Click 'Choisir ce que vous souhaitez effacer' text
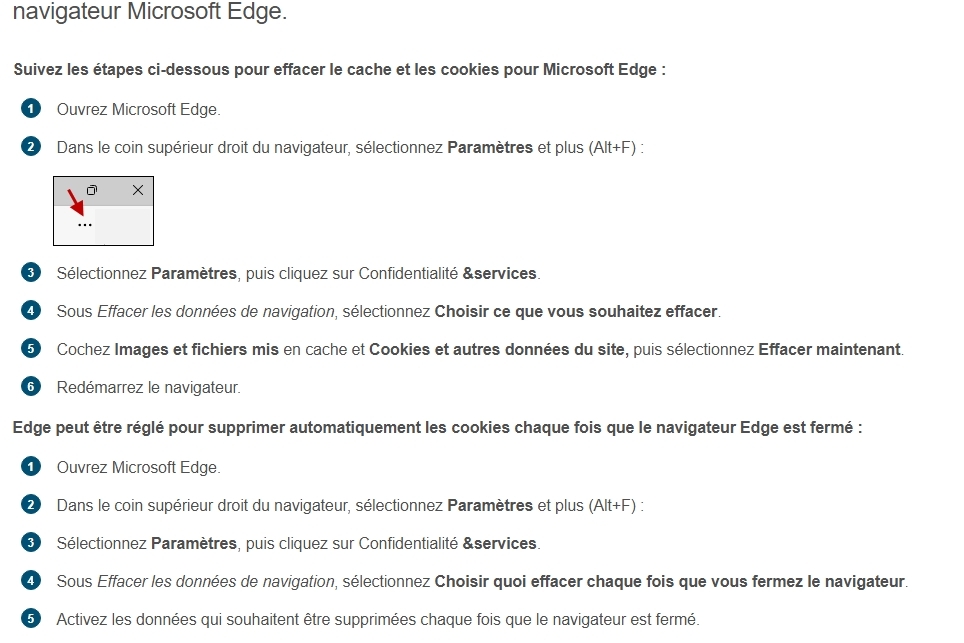The width and height of the screenshot is (964, 643). [x=576, y=311]
